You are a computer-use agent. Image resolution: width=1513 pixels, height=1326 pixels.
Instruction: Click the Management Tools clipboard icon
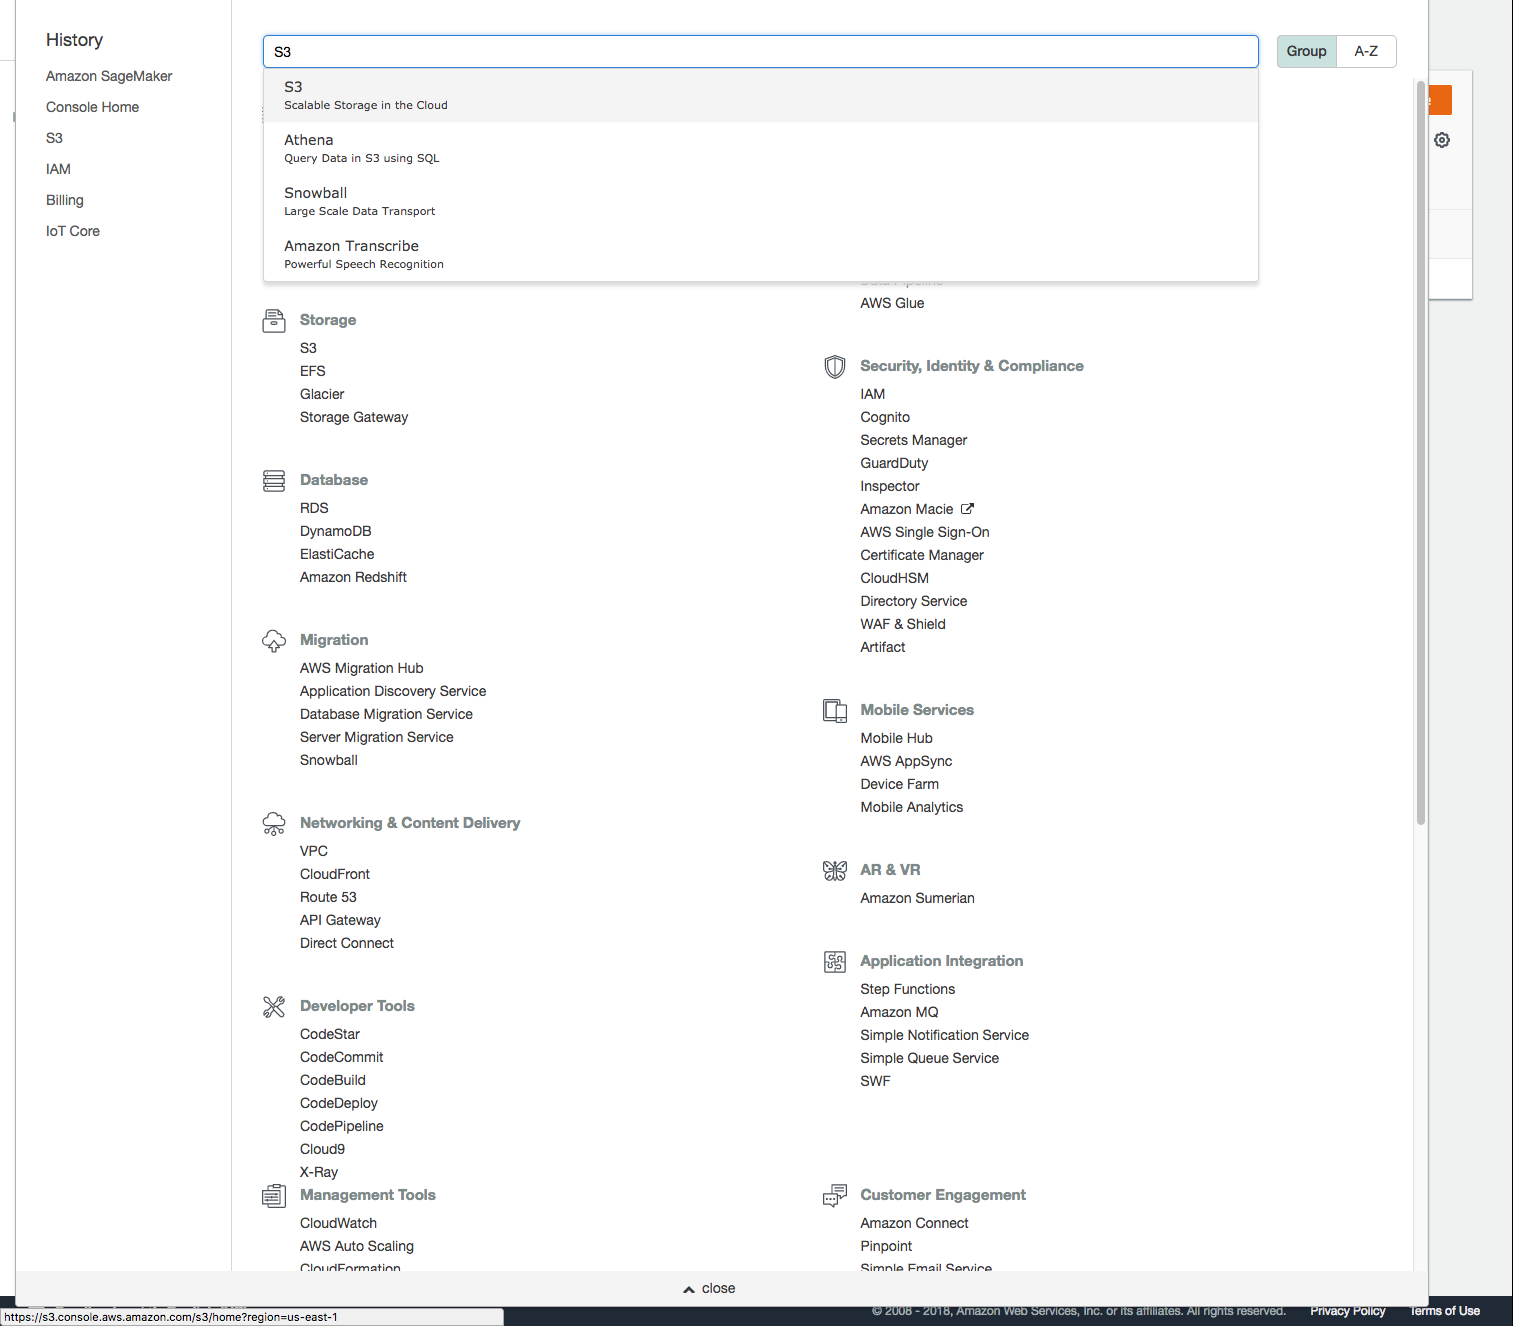point(274,1196)
